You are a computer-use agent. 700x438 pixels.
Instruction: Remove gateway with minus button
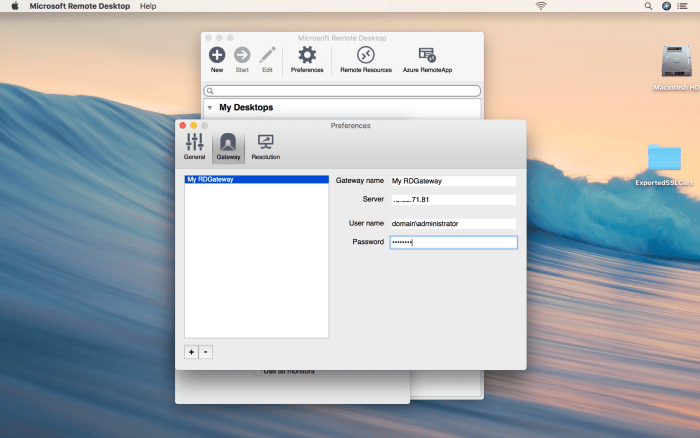tap(206, 352)
